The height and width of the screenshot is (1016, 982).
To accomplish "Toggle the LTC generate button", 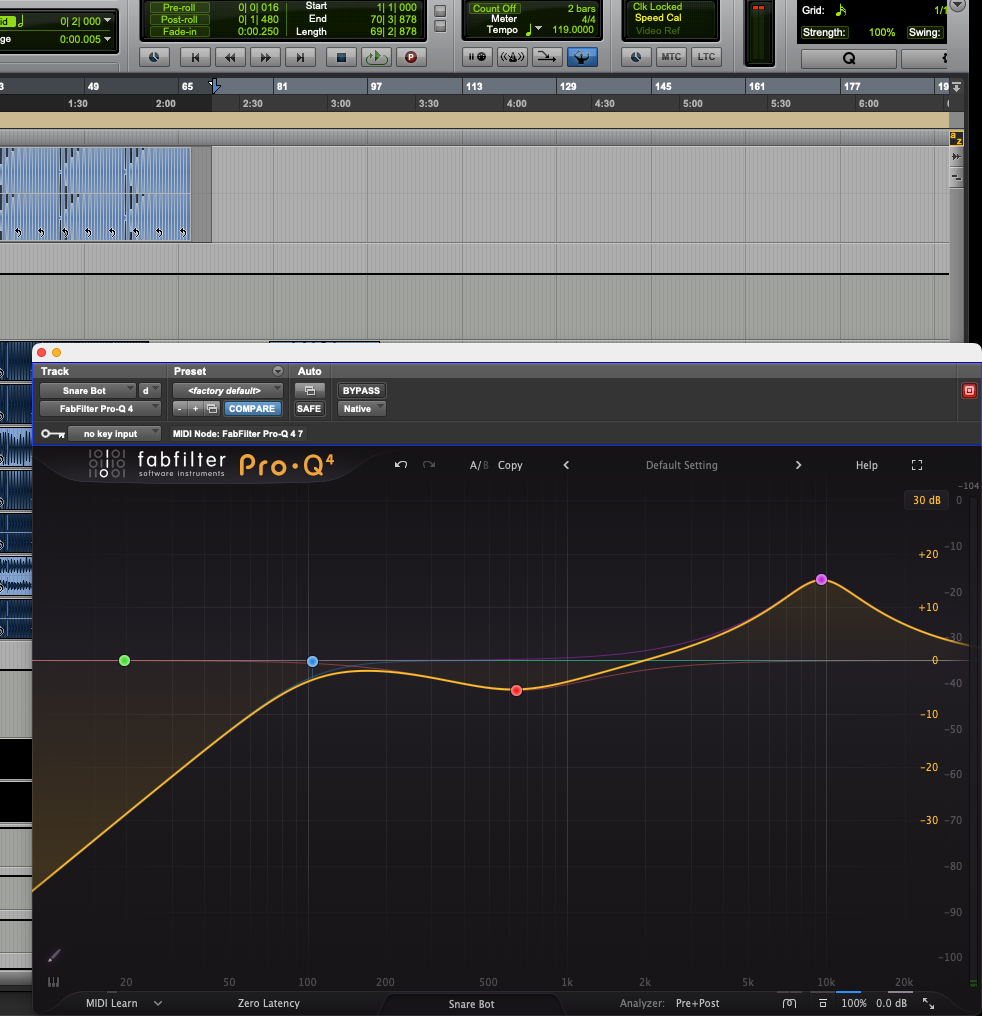I will click(x=706, y=57).
